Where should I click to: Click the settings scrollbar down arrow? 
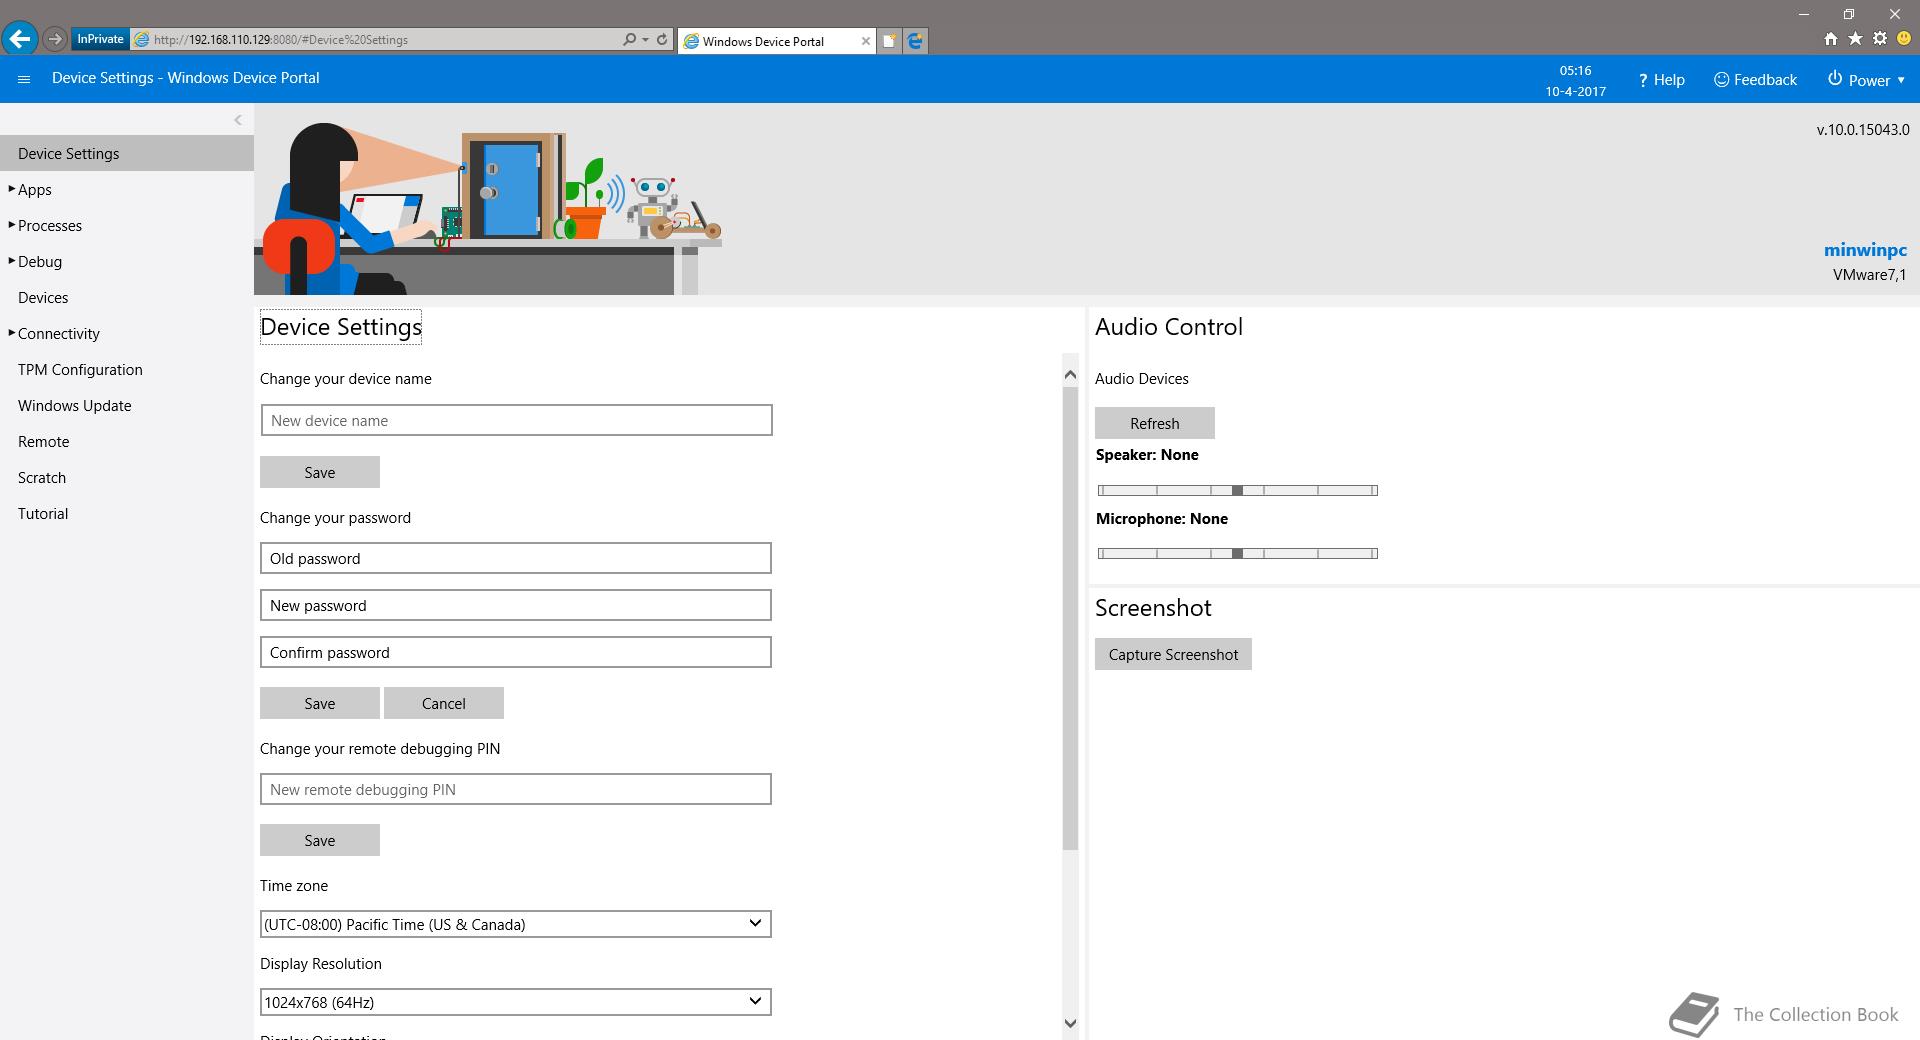pos(1070,1023)
